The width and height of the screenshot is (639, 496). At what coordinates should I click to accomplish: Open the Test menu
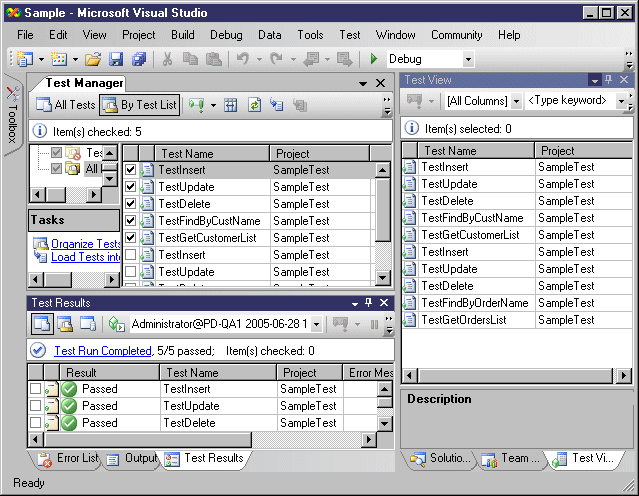click(350, 35)
